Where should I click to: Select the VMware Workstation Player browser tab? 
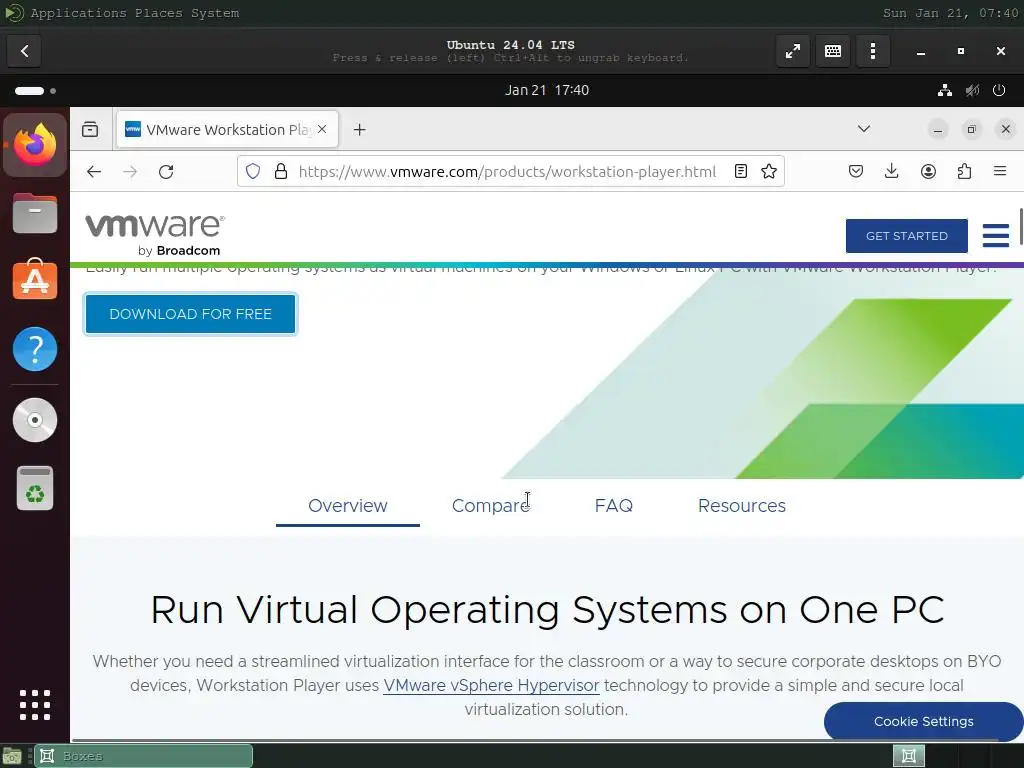(227, 129)
